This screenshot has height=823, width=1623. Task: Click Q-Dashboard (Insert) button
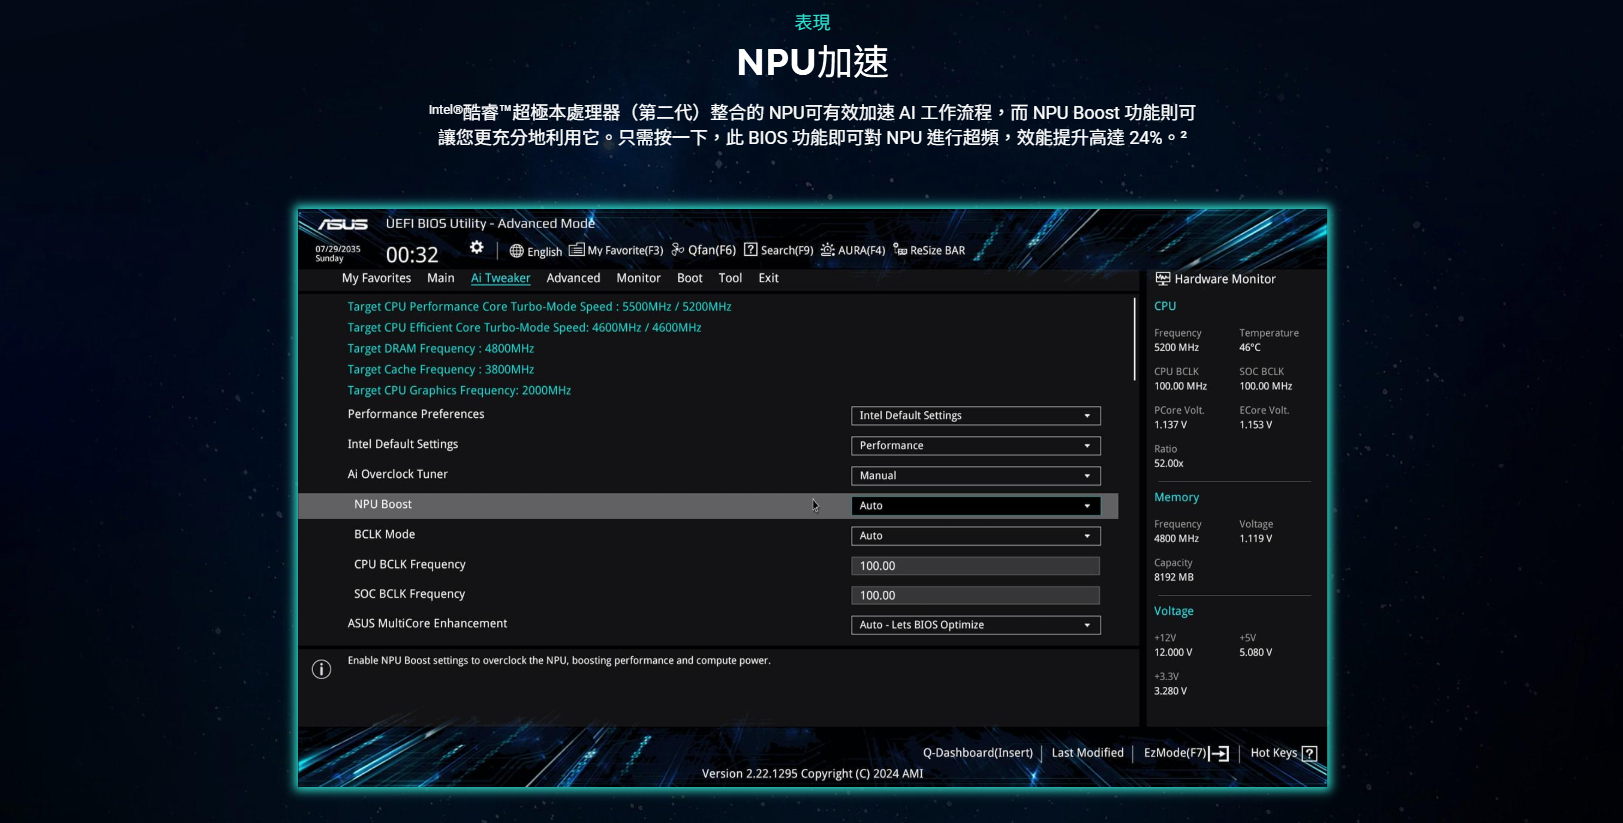click(x=977, y=753)
